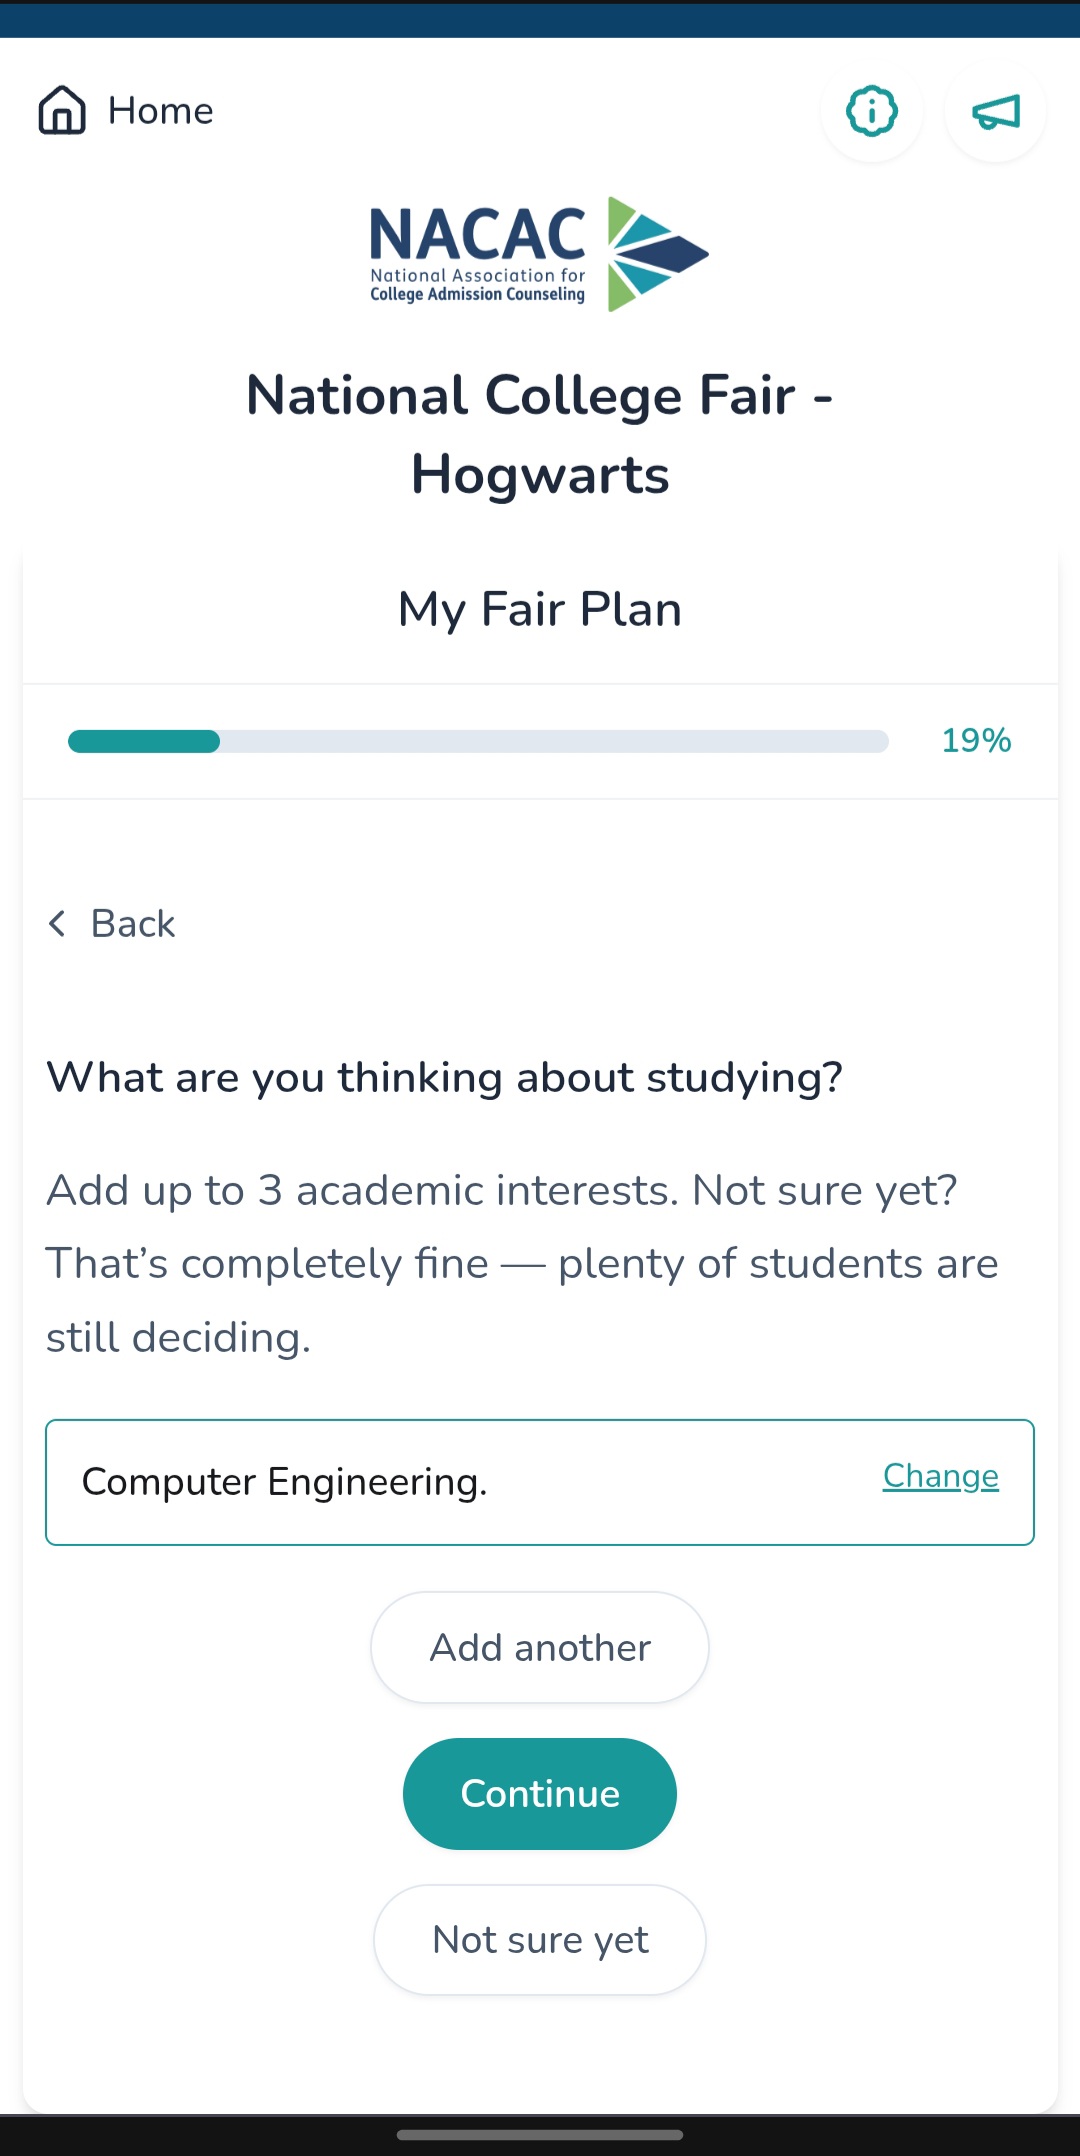This screenshot has height=2156, width=1080.
Task: Open announcements via the megaphone icon
Action: pyautogui.click(x=996, y=111)
